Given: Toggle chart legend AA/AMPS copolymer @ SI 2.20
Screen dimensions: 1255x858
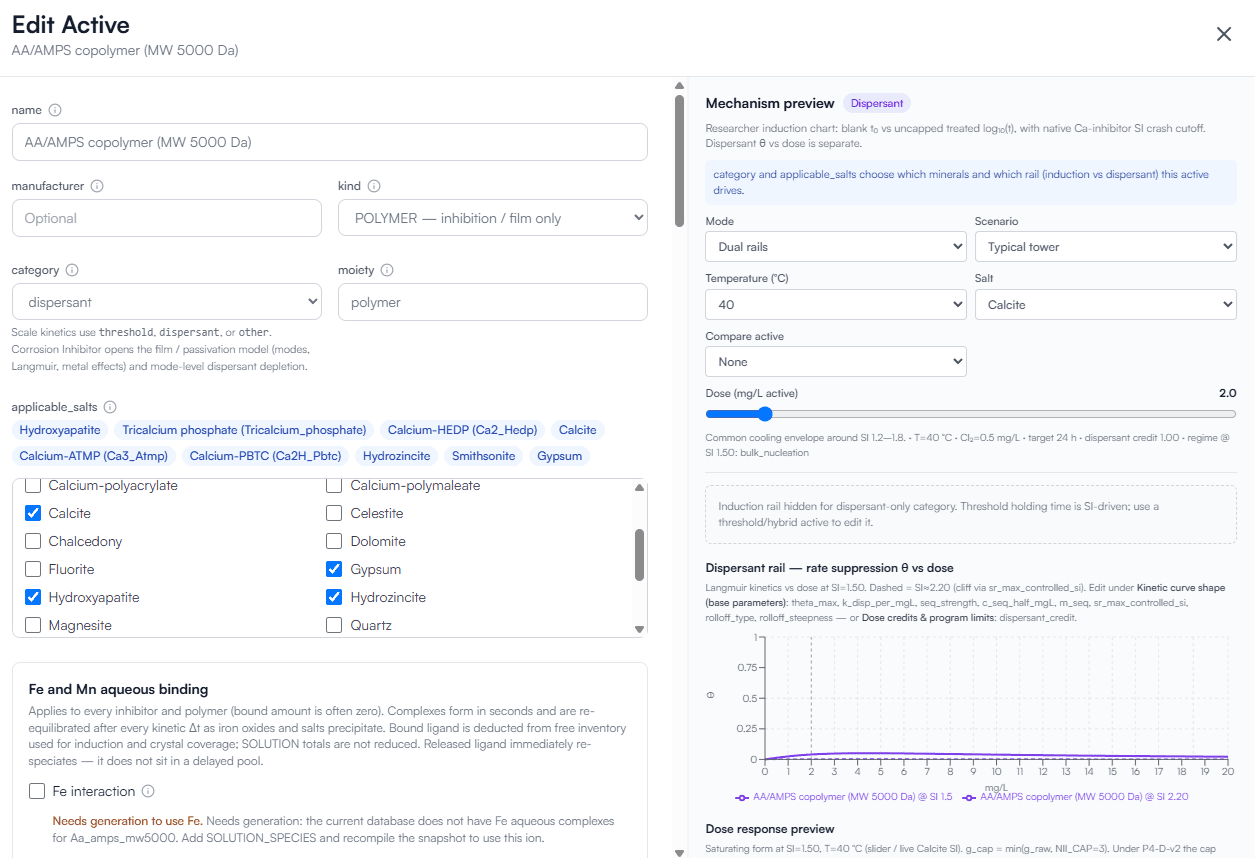Looking at the screenshot, I should pos(1075,797).
